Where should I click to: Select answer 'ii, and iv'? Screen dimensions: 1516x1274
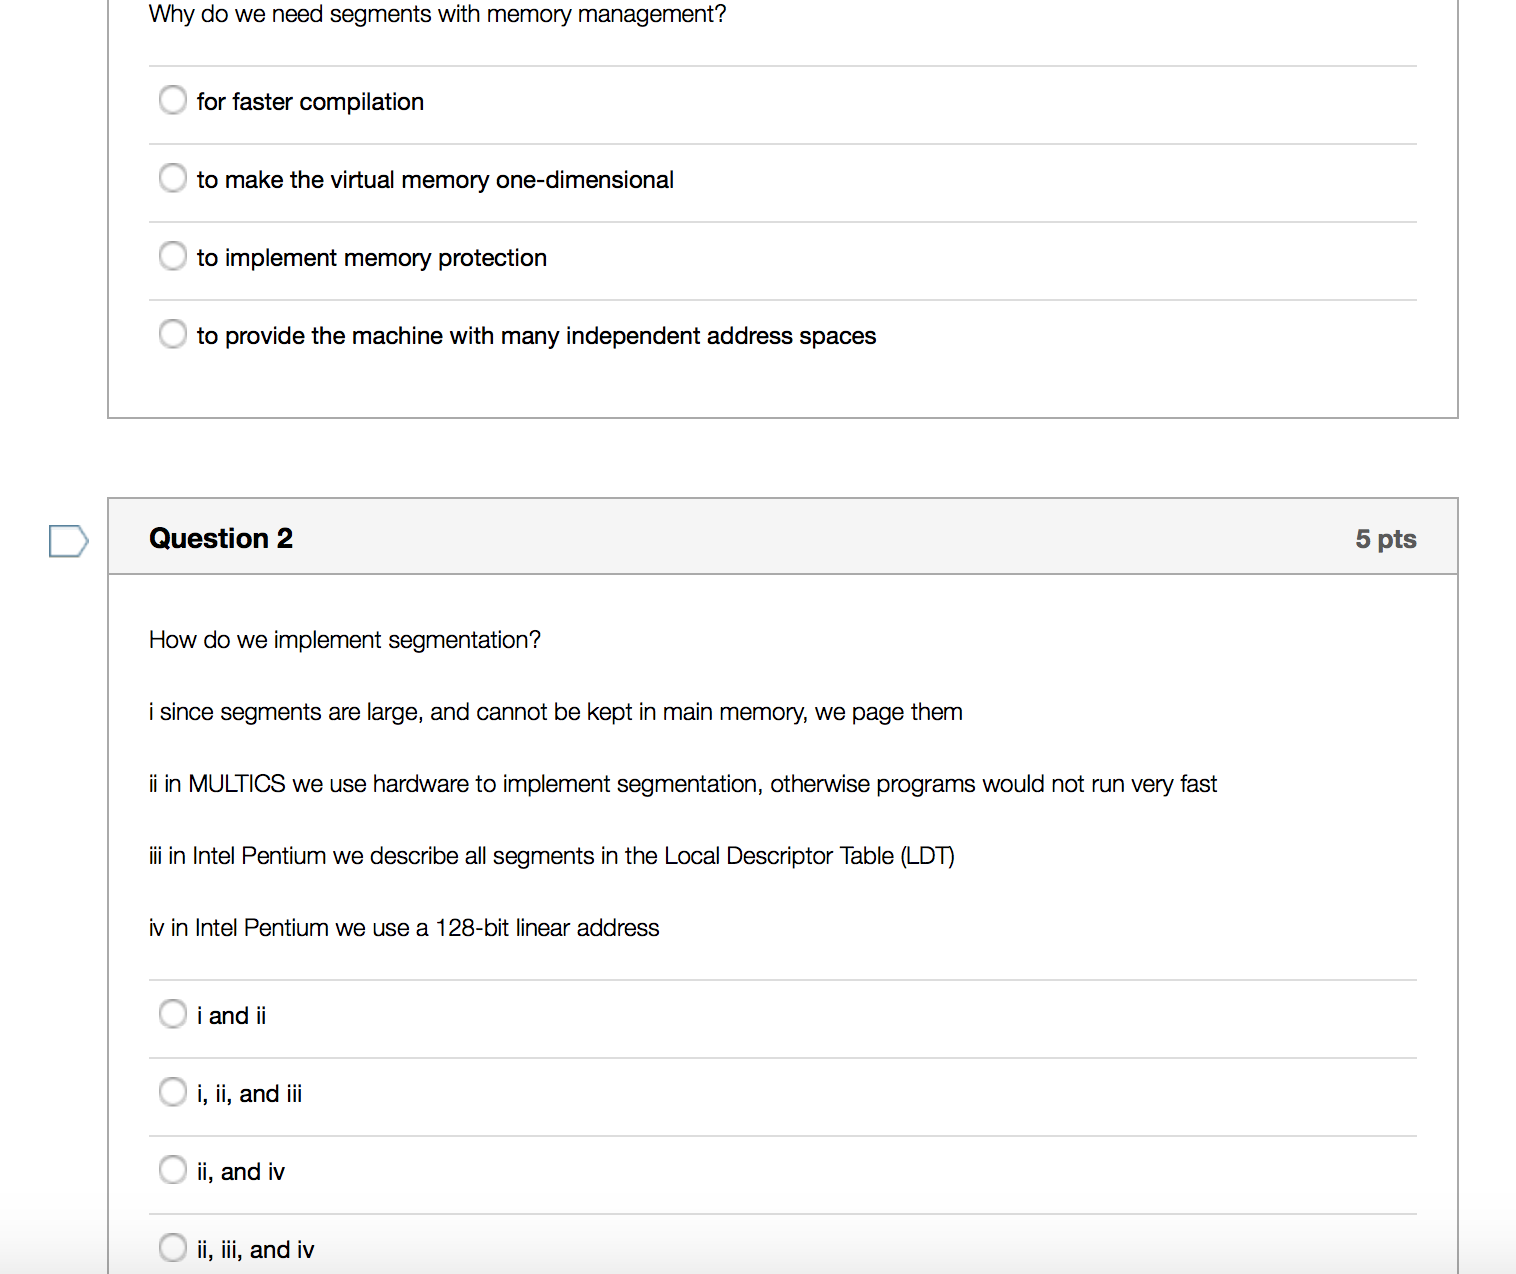pos(172,1170)
